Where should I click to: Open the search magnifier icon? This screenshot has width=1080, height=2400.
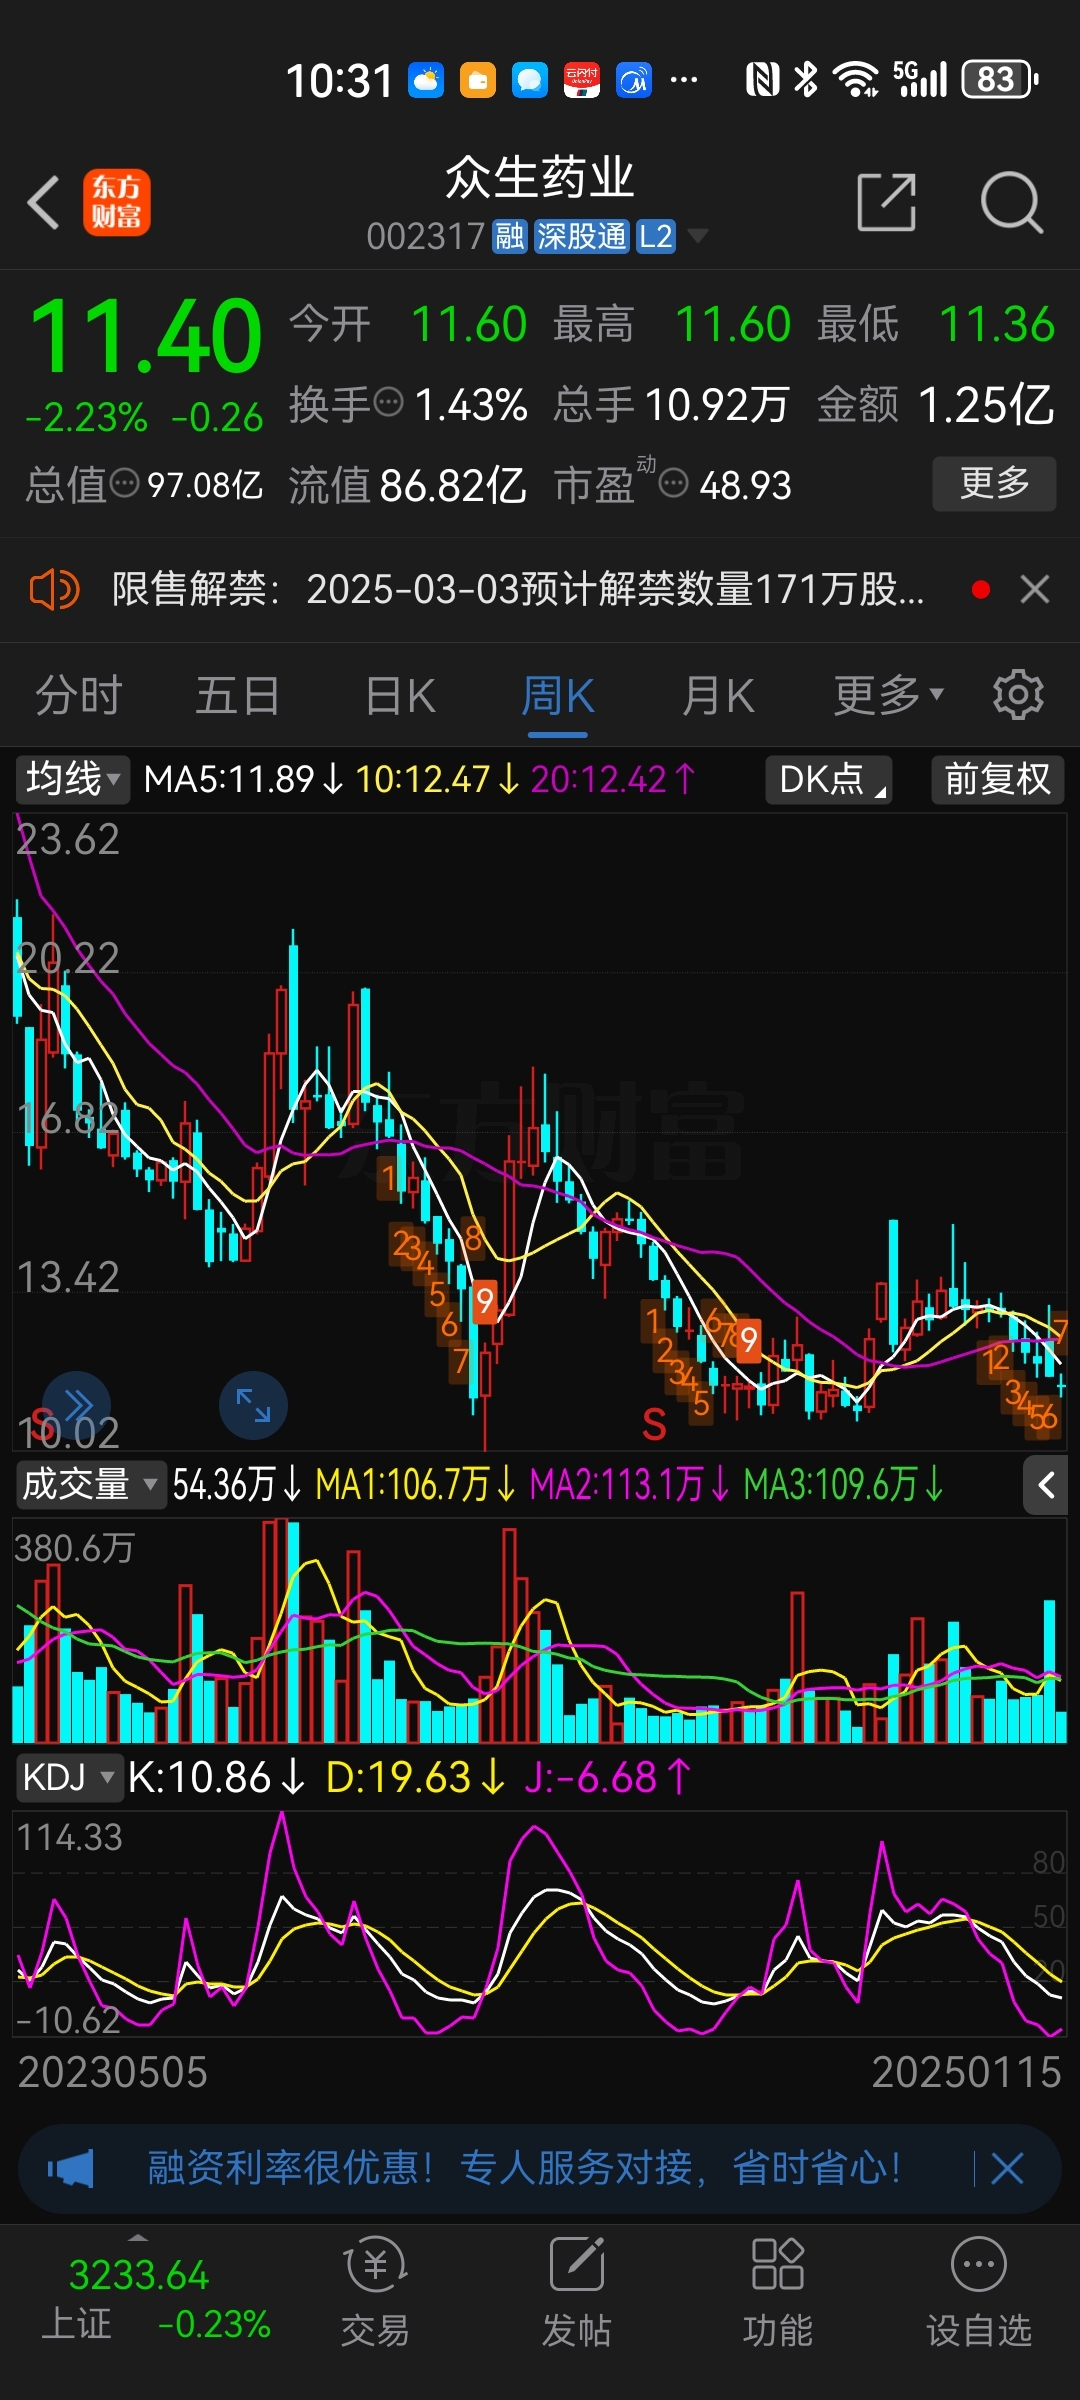pos(1012,202)
